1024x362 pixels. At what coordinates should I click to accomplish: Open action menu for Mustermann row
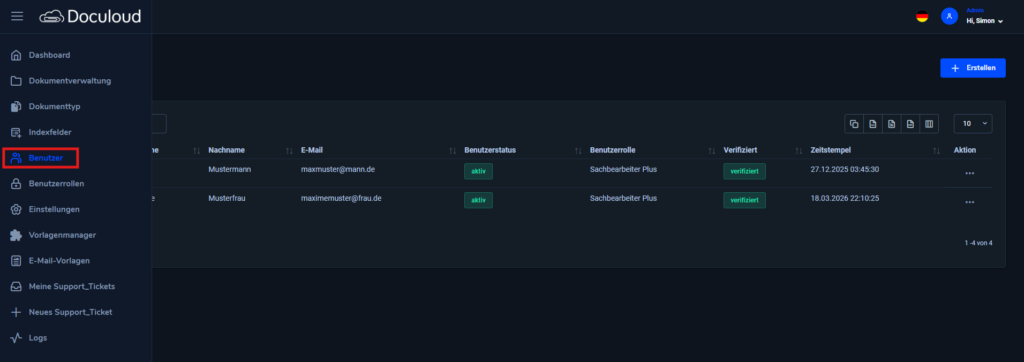[x=970, y=173]
